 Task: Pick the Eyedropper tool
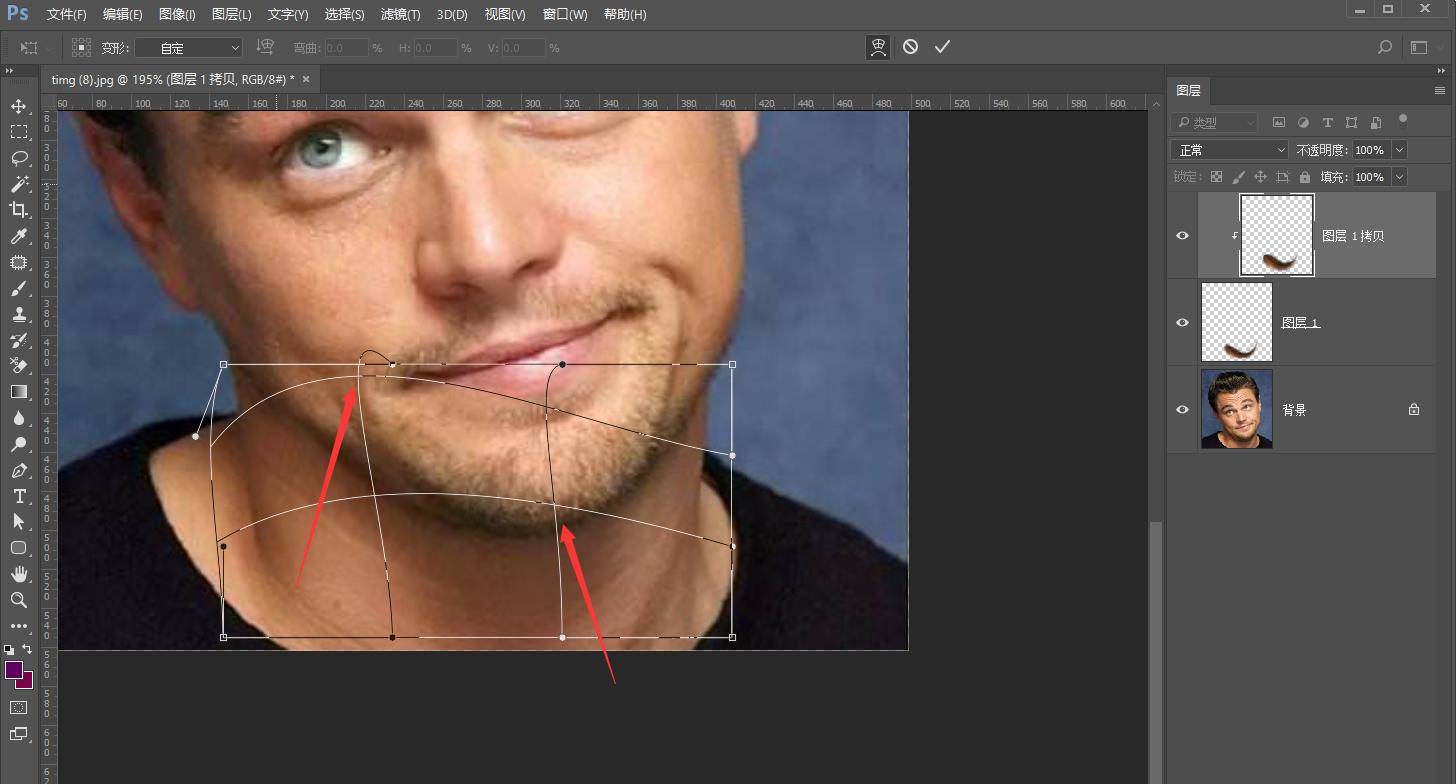point(19,236)
